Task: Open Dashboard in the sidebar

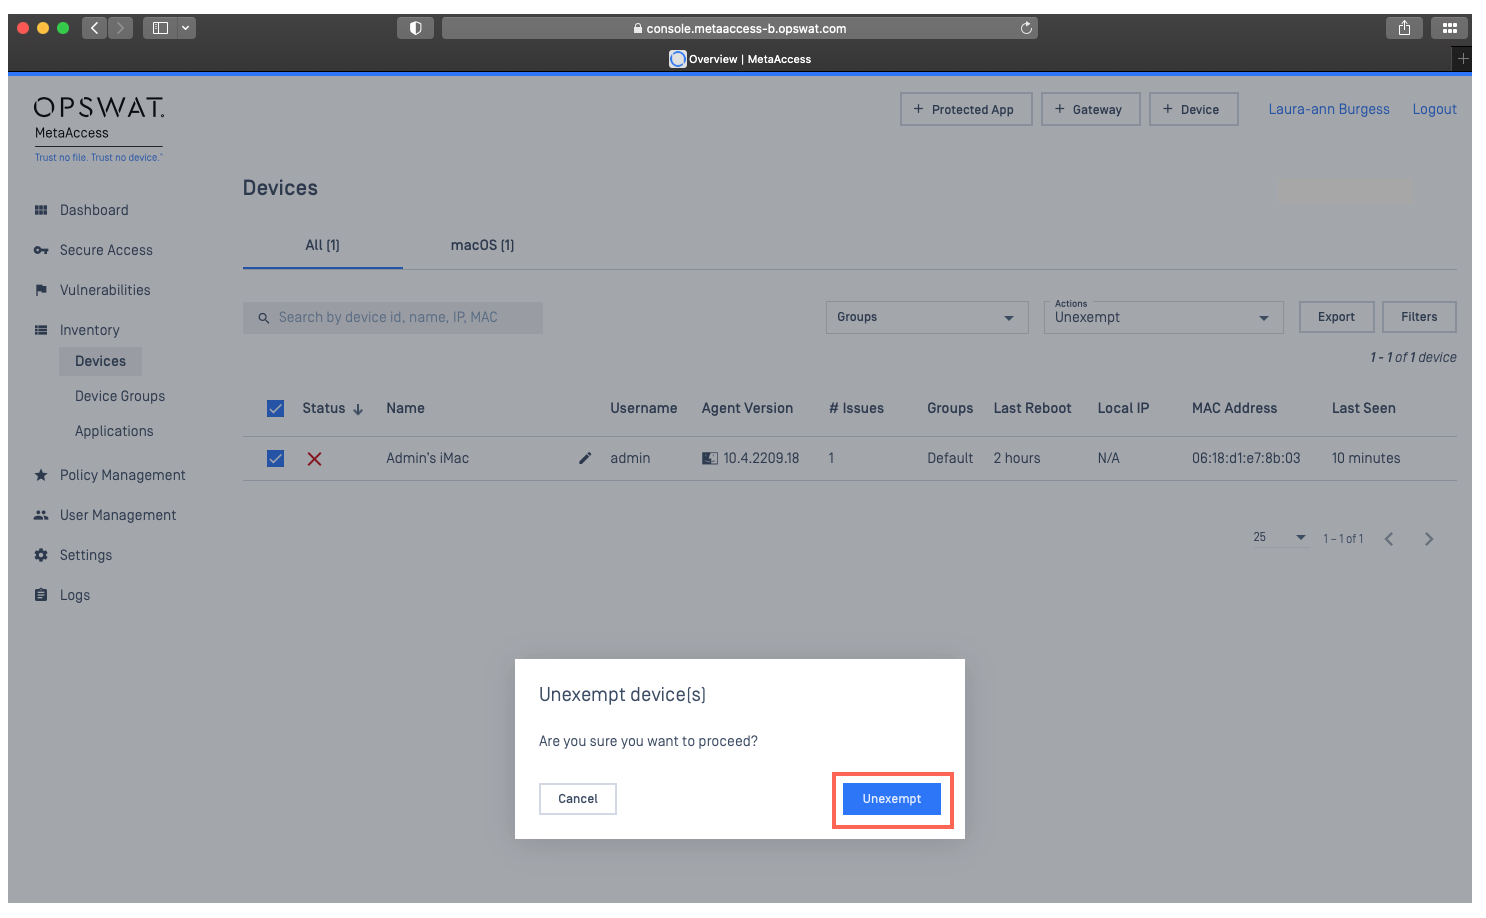Action: [94, 210]
